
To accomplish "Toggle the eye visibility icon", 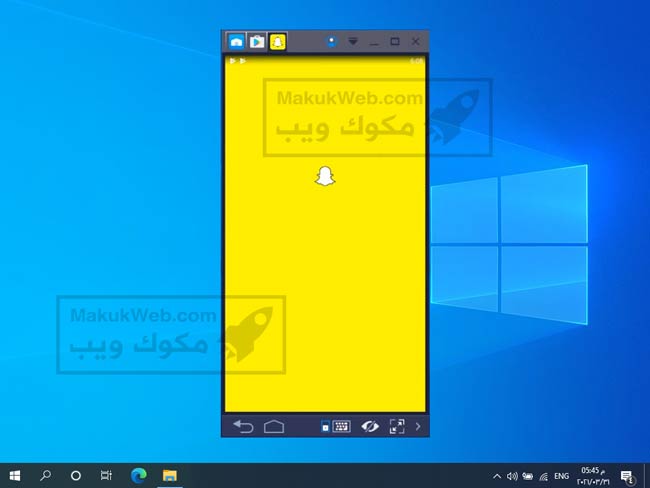I will [x=370, y=427].
